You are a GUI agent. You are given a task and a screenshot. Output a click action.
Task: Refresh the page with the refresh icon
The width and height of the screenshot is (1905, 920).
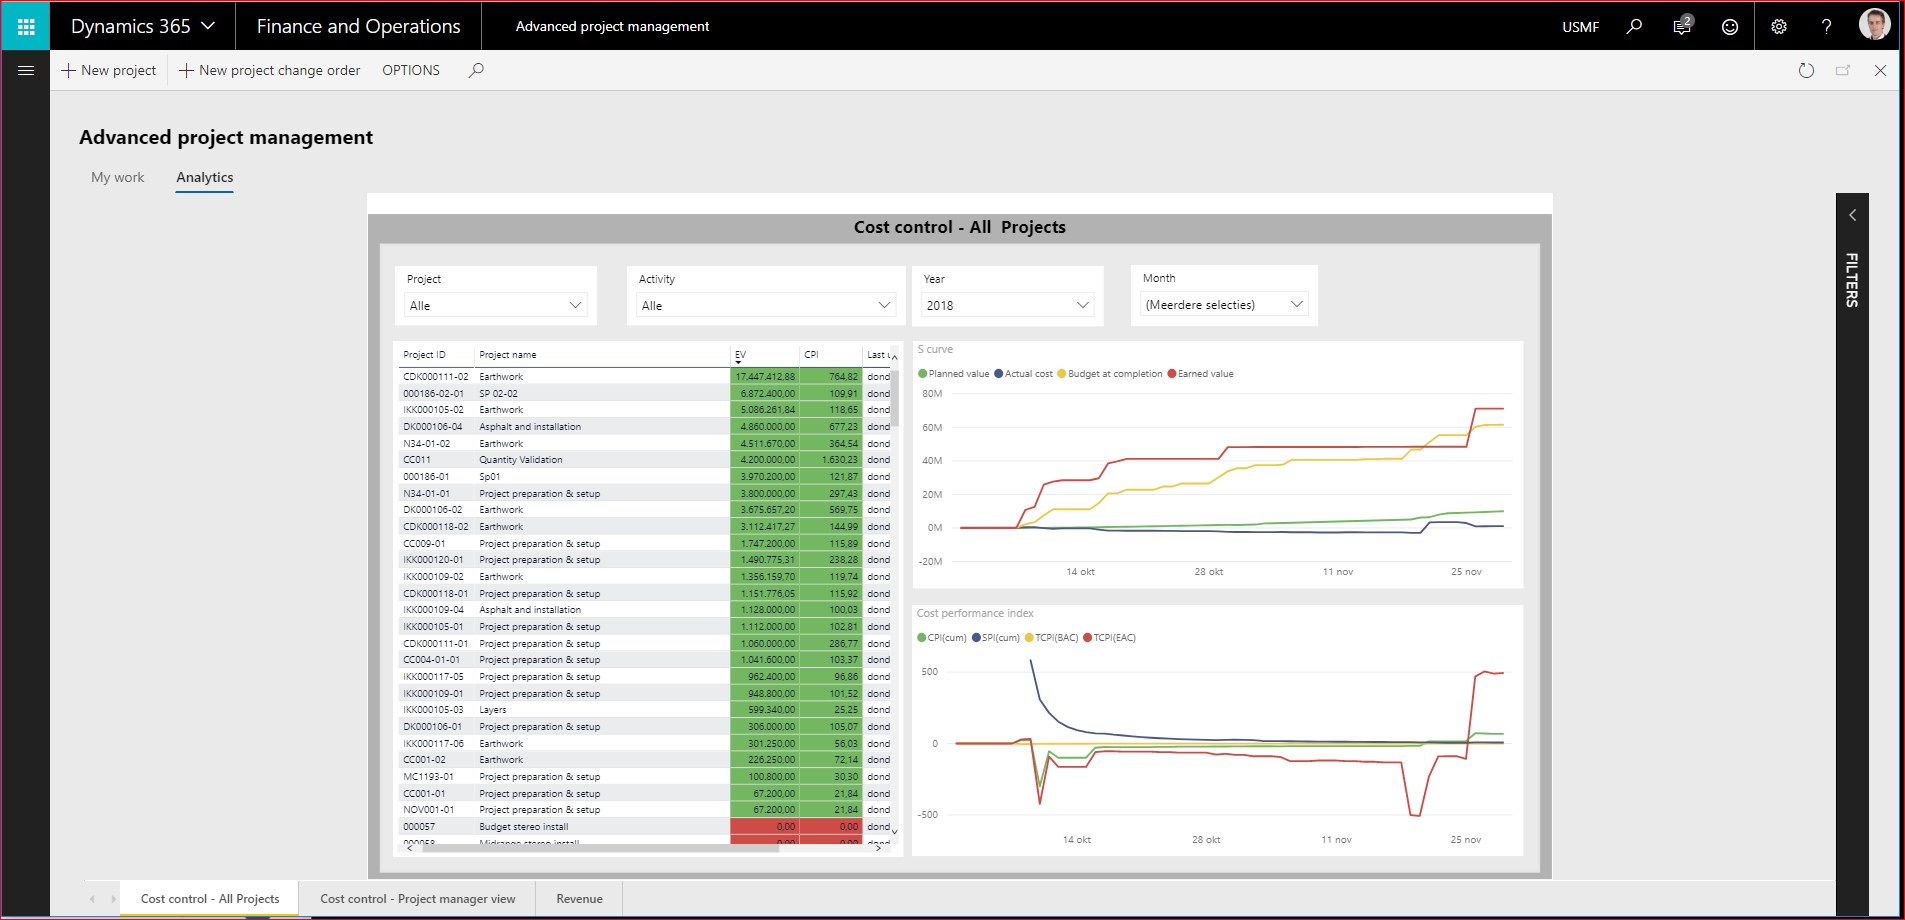point(1806,70)
